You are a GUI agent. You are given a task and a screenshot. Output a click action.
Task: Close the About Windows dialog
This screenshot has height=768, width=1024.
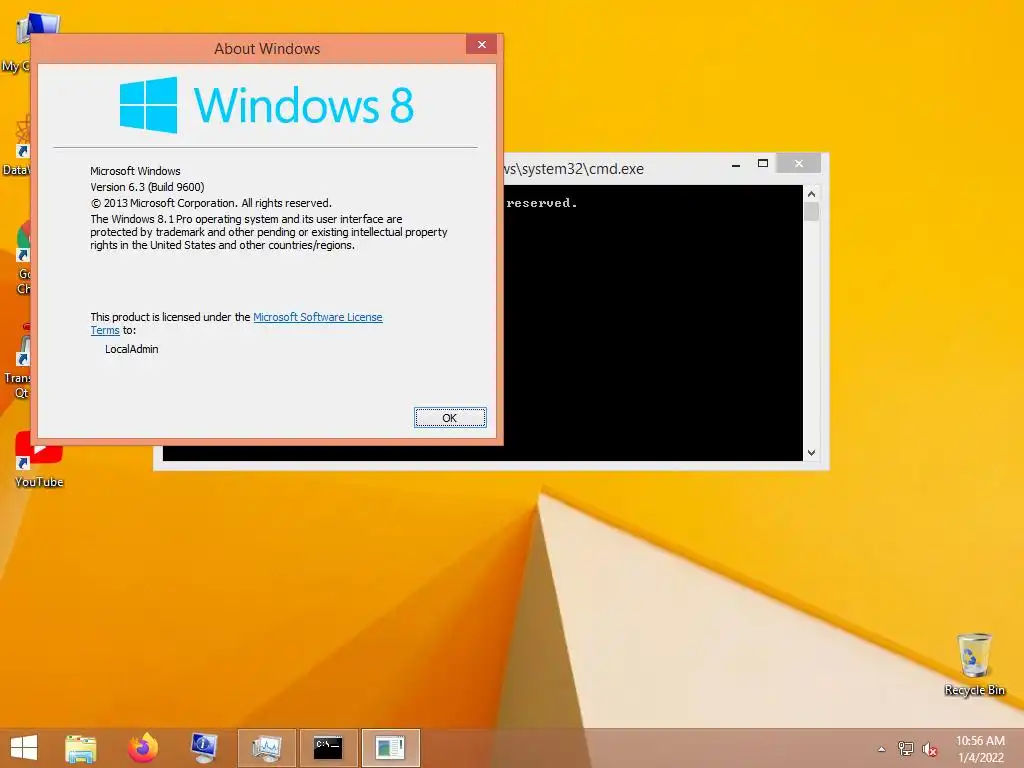pyautogui.click(x=481, y=44)
